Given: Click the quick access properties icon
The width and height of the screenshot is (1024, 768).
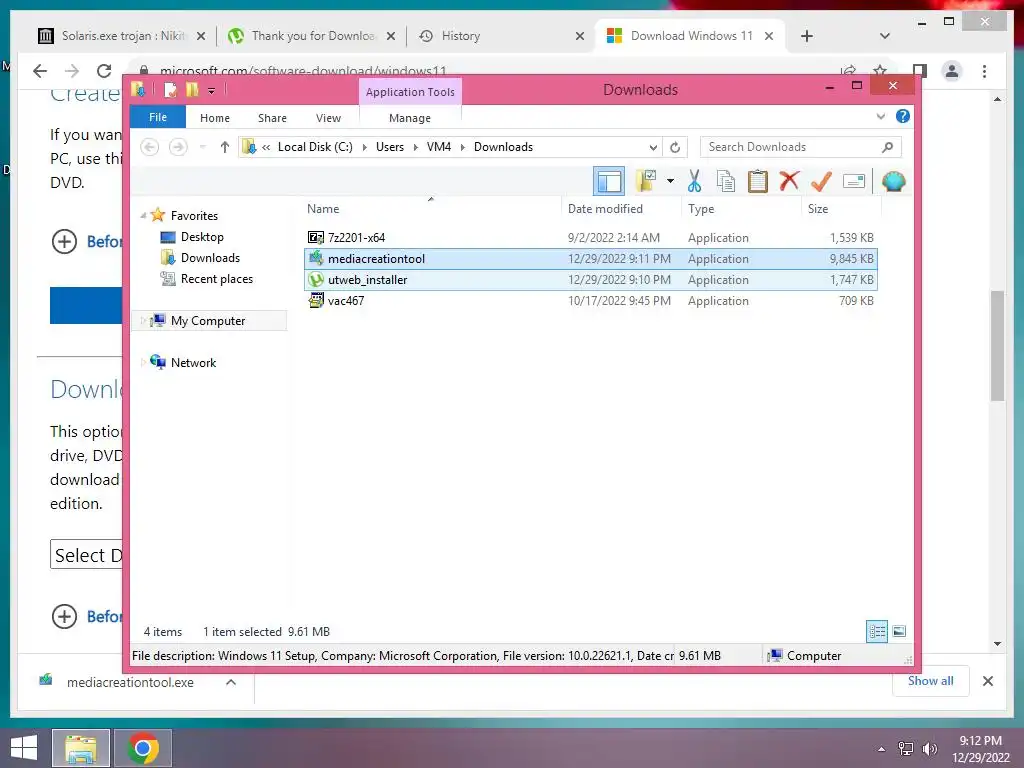Looking at the screenshot, I should point(170,89).
